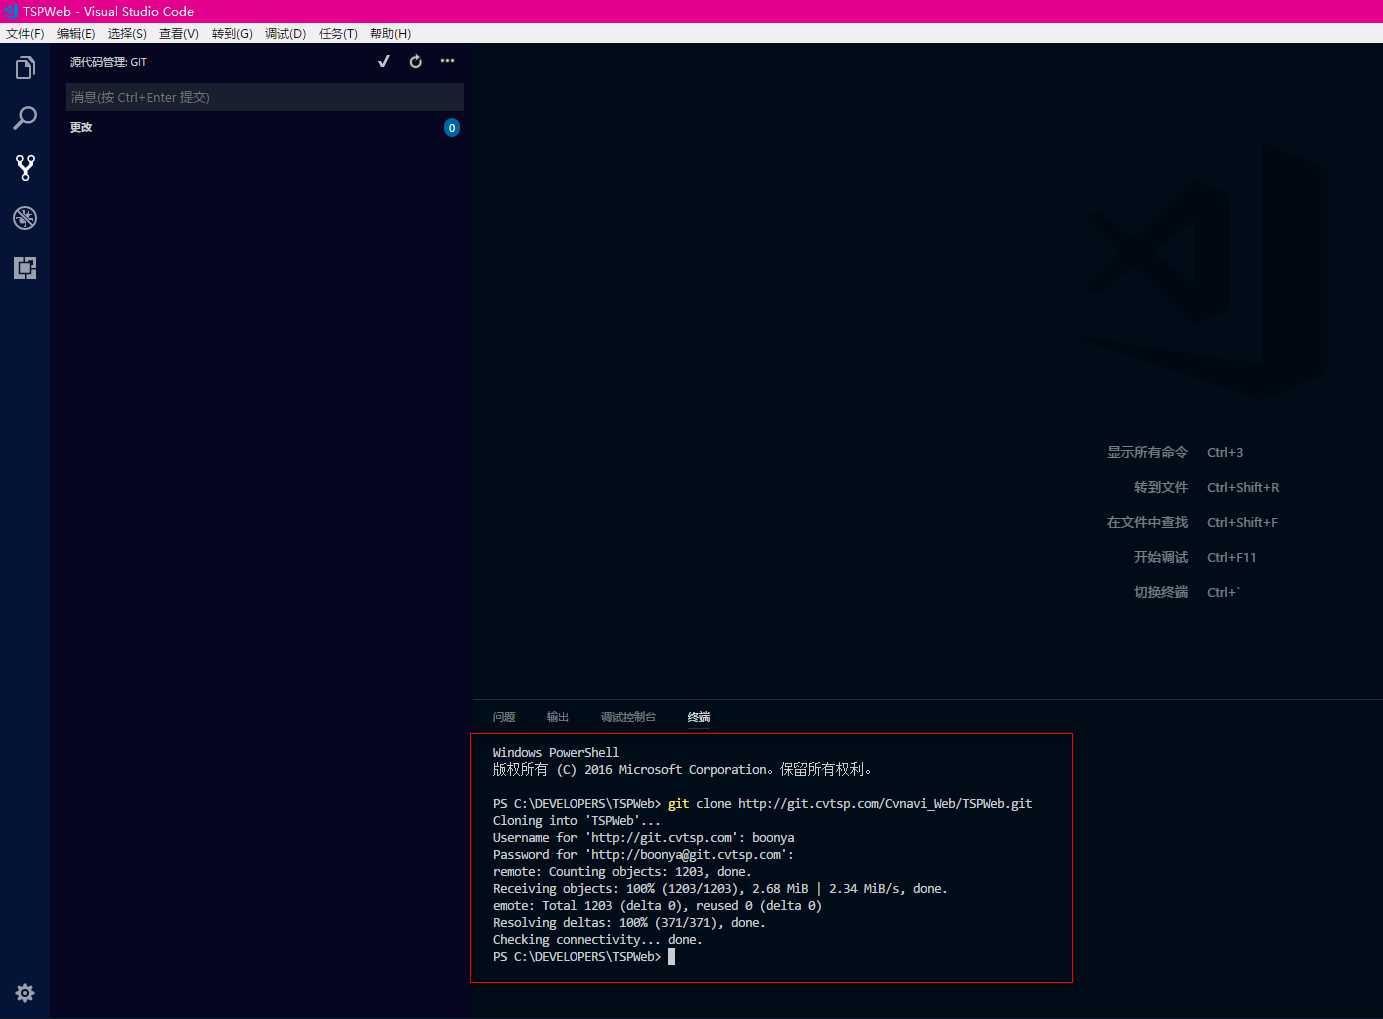
Task: Click the last PowerShell prompt cursor
Action: (671, 957)
